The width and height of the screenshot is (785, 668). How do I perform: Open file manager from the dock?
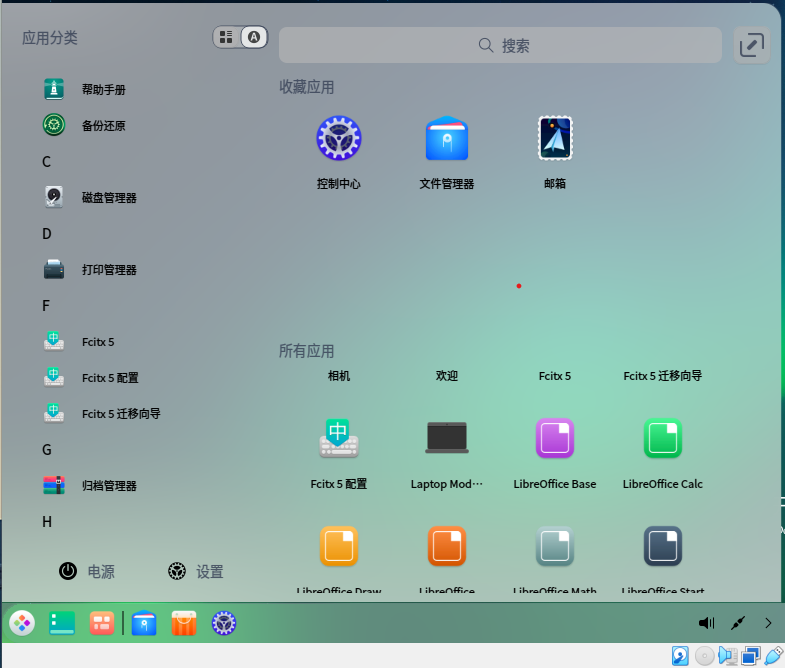(x=144, y=623)
